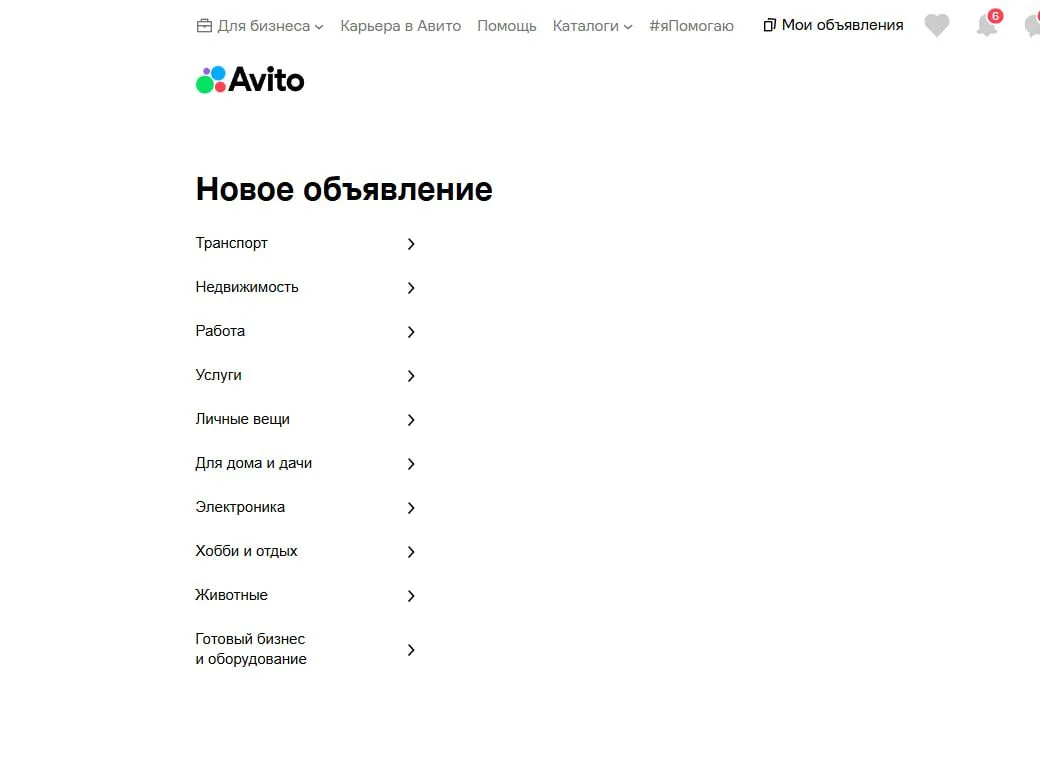Select Для дома и дачи category
This screenshot has width=1040, height=761.
point(305,463)
